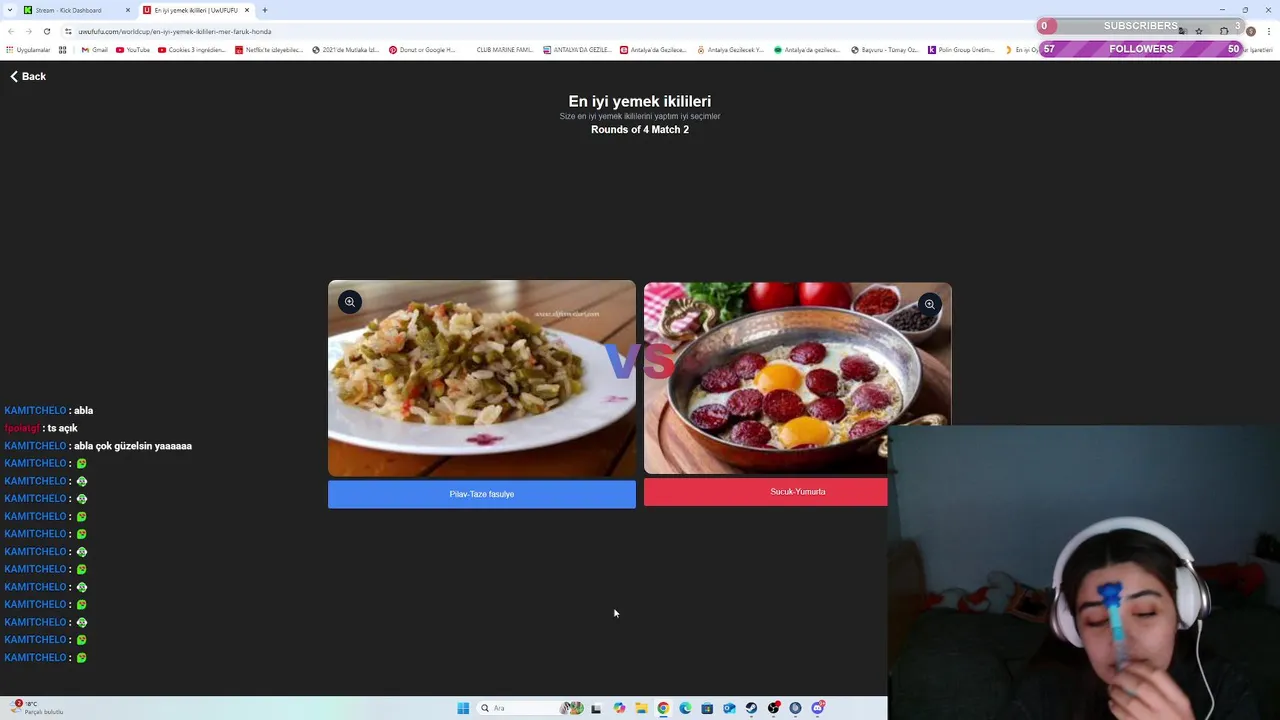The image size is (1280, 720).
Task: Select the sucuk and eggs pan photo
Action: point(797,378)
